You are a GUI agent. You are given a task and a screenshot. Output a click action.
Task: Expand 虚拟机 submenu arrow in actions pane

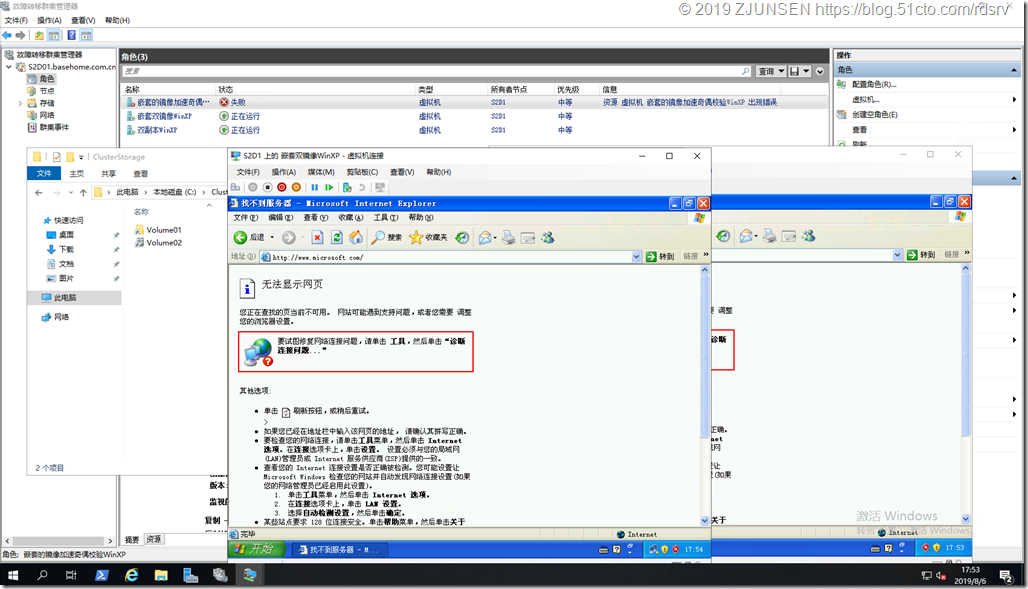(1014, 100)
